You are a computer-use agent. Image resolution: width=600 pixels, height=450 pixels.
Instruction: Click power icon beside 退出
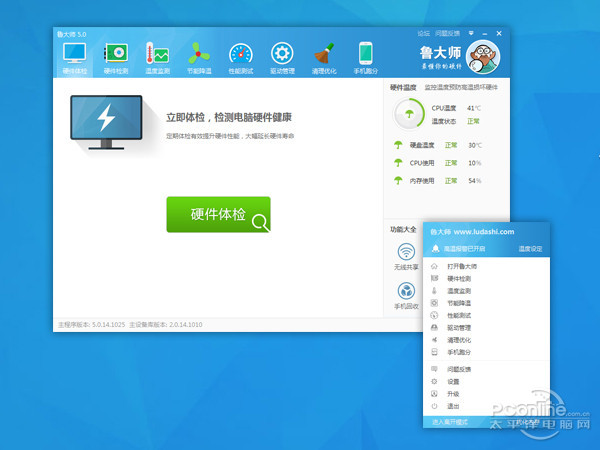(434, 406)
